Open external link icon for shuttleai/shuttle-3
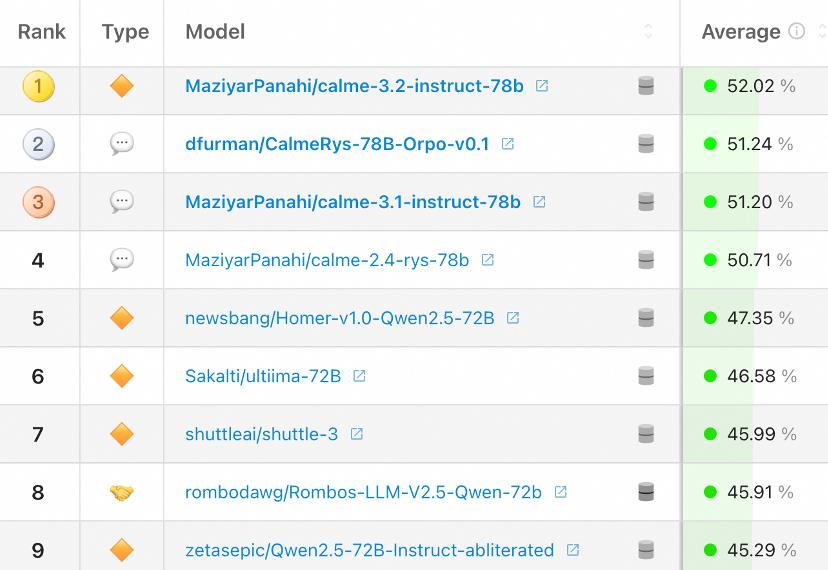Screen dimensions: 828x570 [x=356, y=434]
